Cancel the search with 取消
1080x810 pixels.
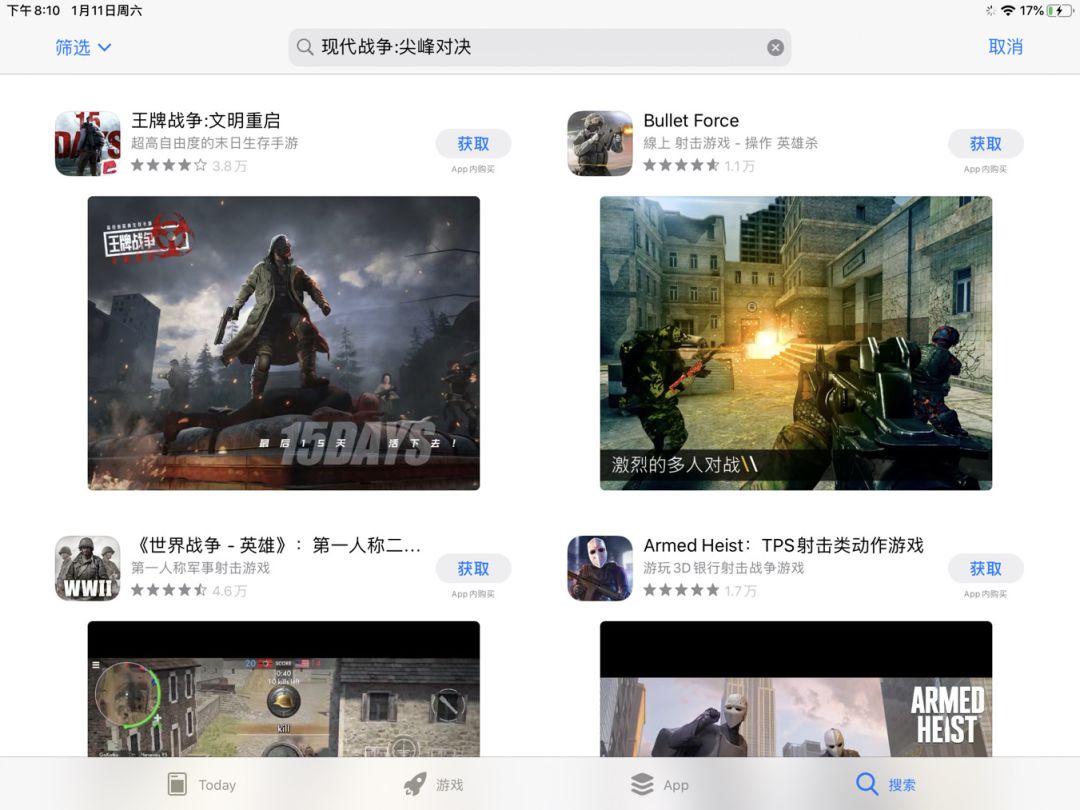tap(1005, 47)
